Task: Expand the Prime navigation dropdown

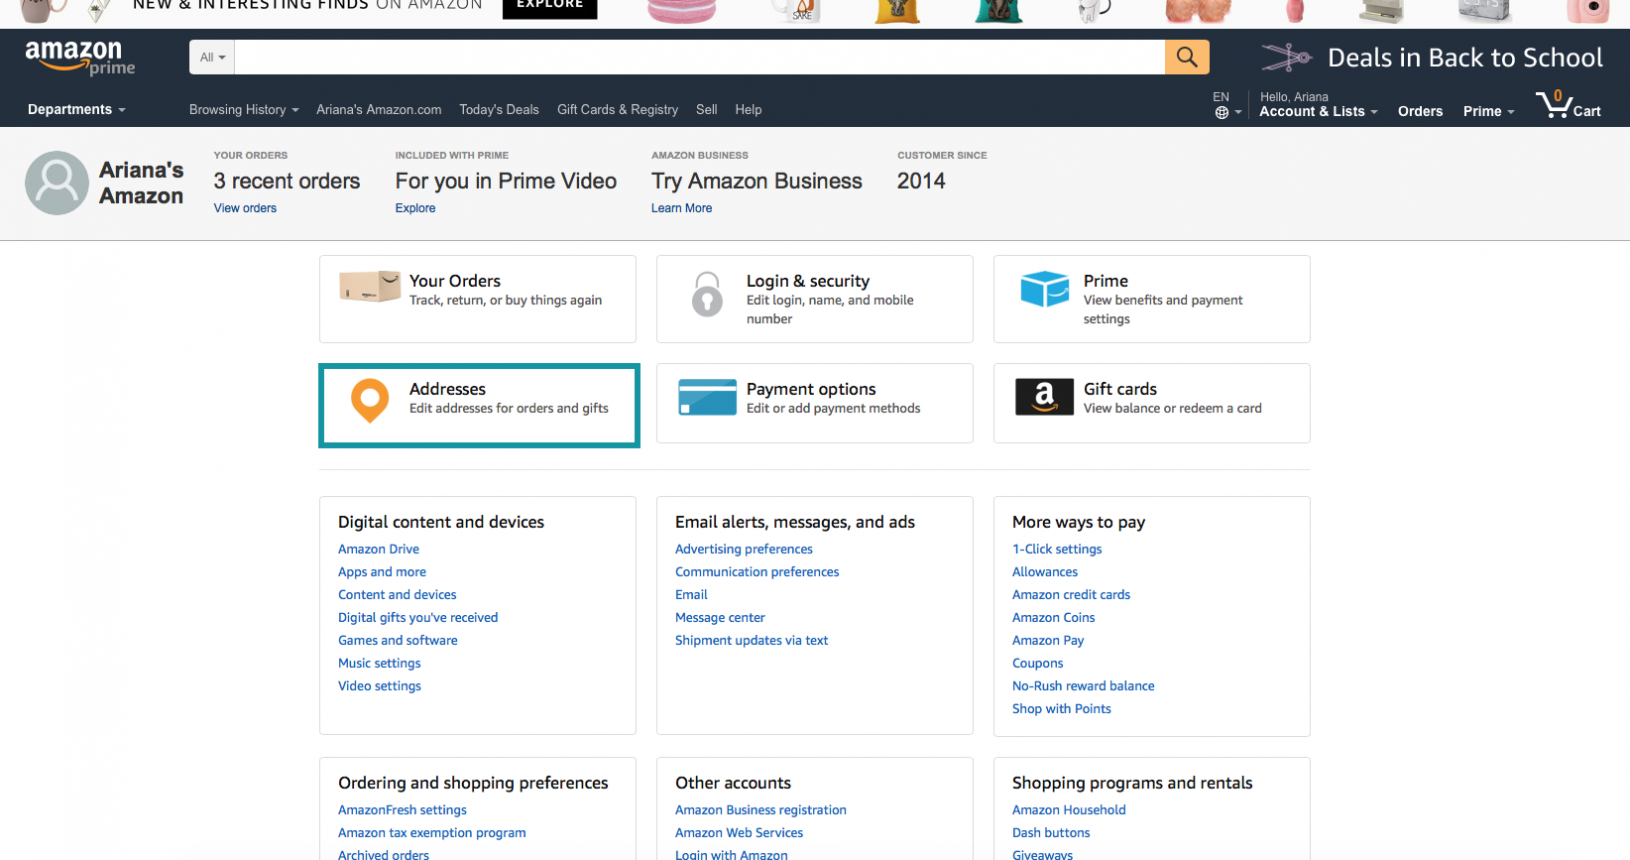Action: [x=1489, y=111]
